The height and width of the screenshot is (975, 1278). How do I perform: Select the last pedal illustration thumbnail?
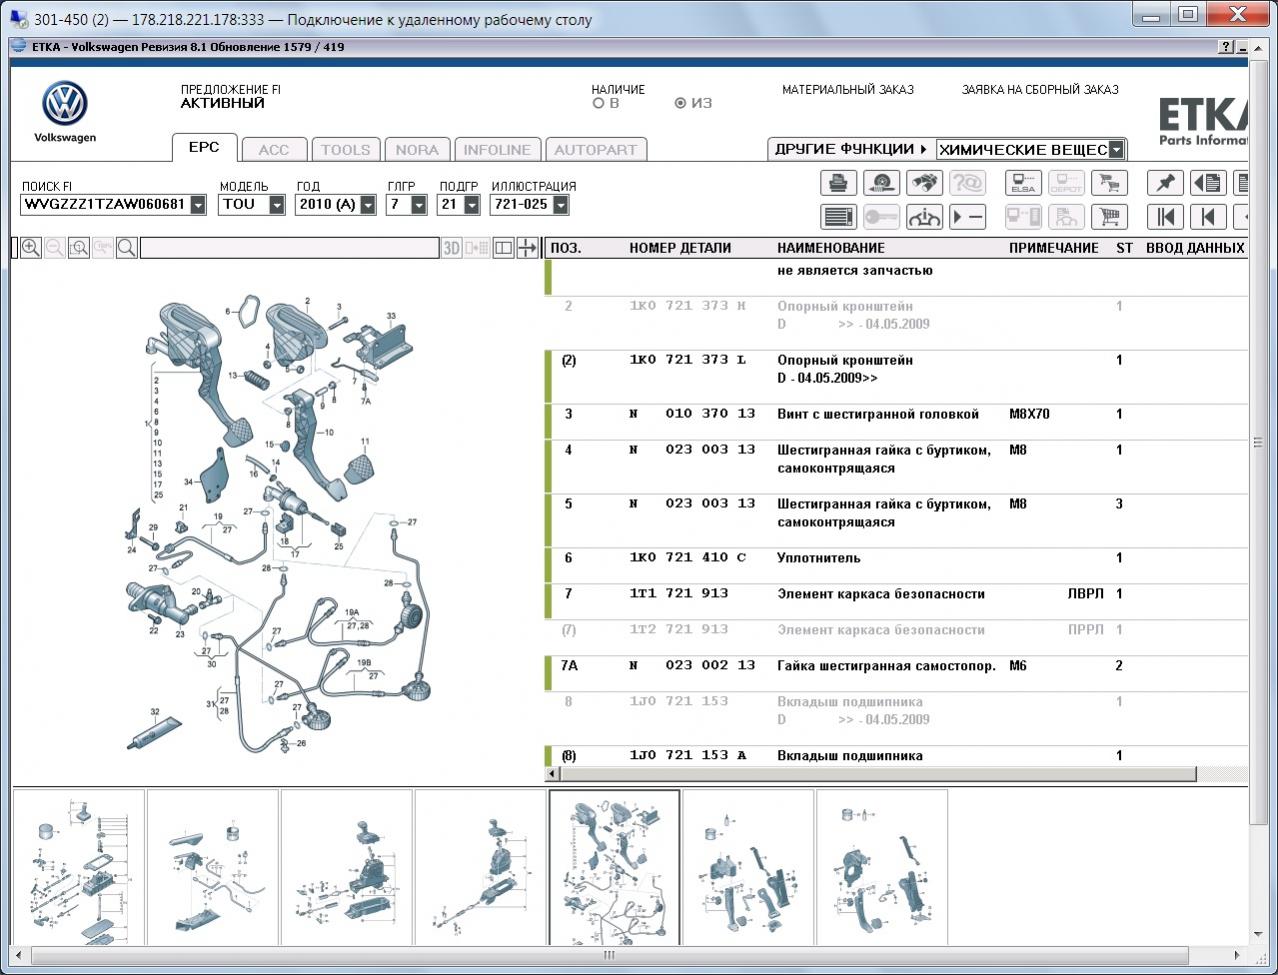point(882,868)
